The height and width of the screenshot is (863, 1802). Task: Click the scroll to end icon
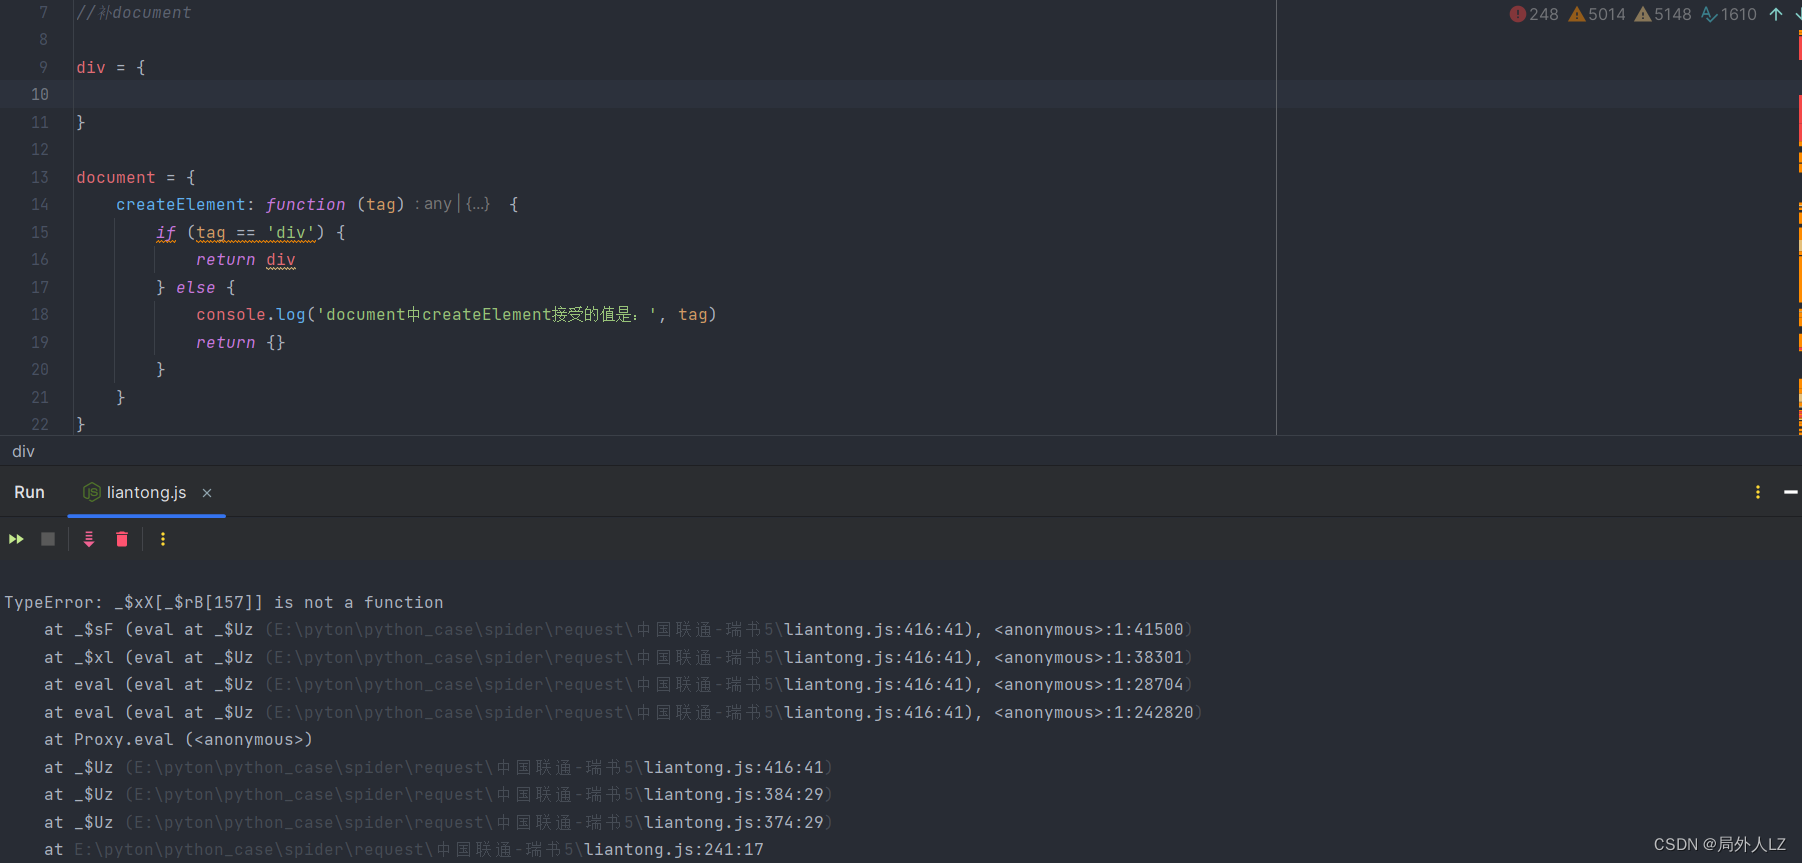pyautogui.click(x=89, y=539)
